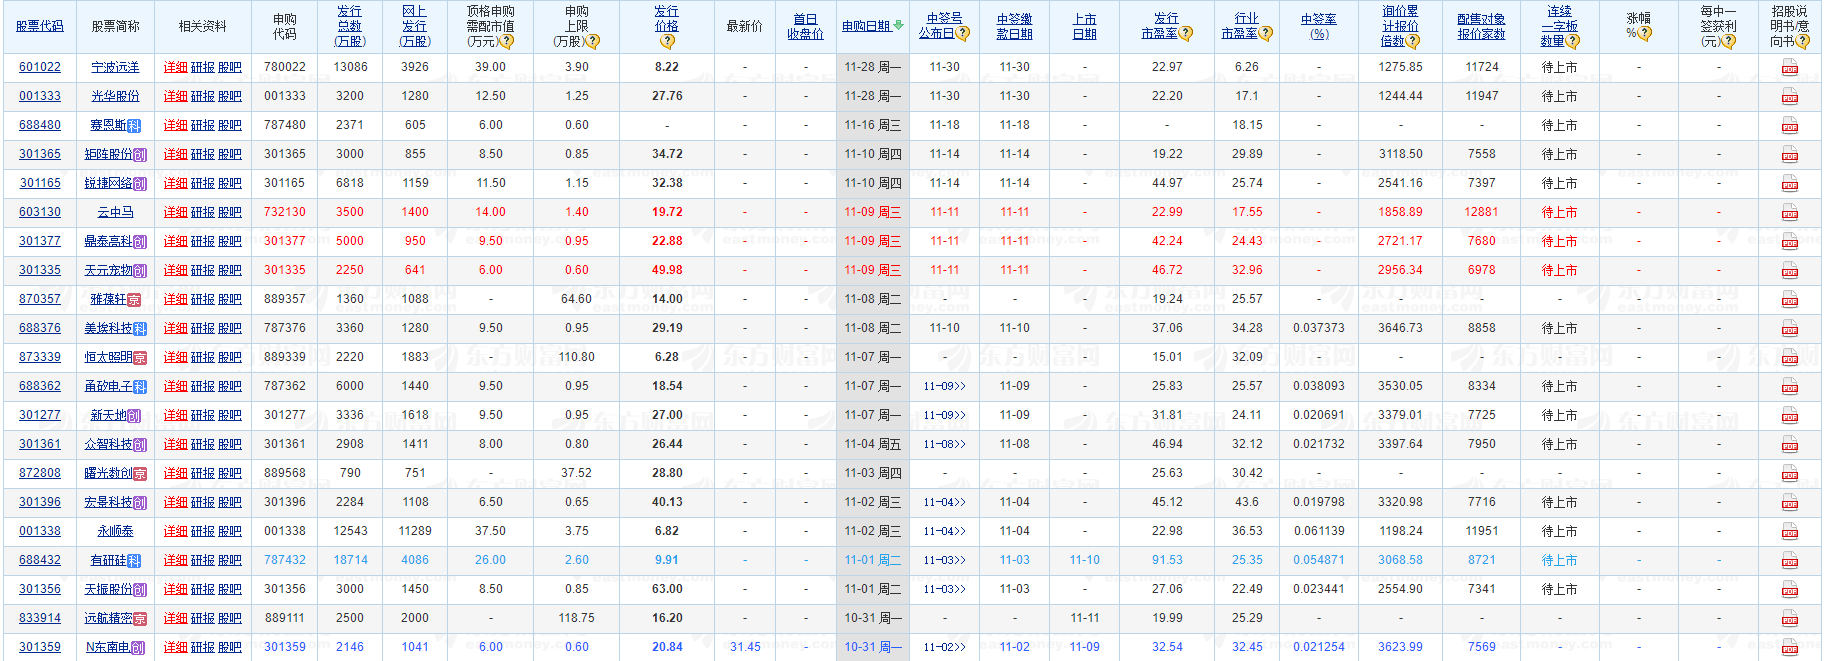1826x661 pixels.
Task: Open stock code 603130 link
Action: click(40, 212)
